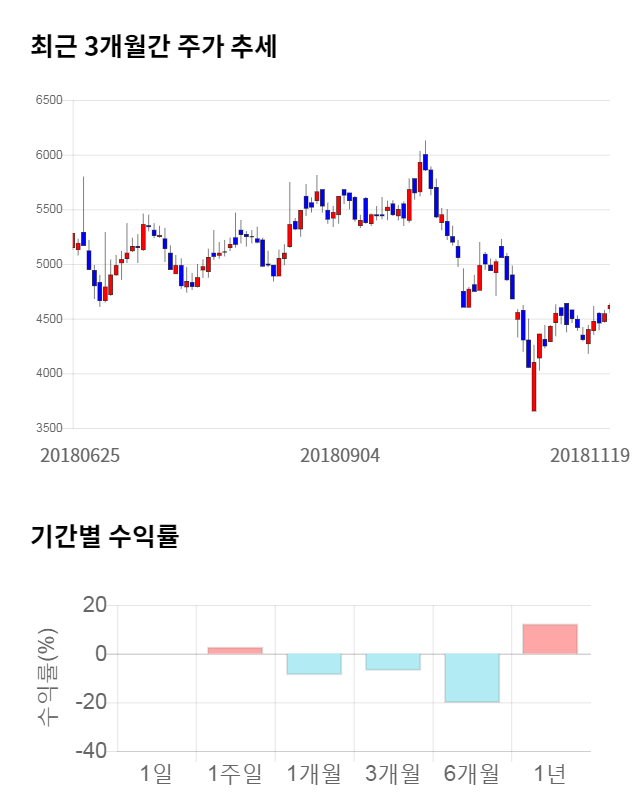Image resolution: width=640 pixels, height=810 pixels.
Task: Select the 3개월 axis label
Action: [393, 773]
